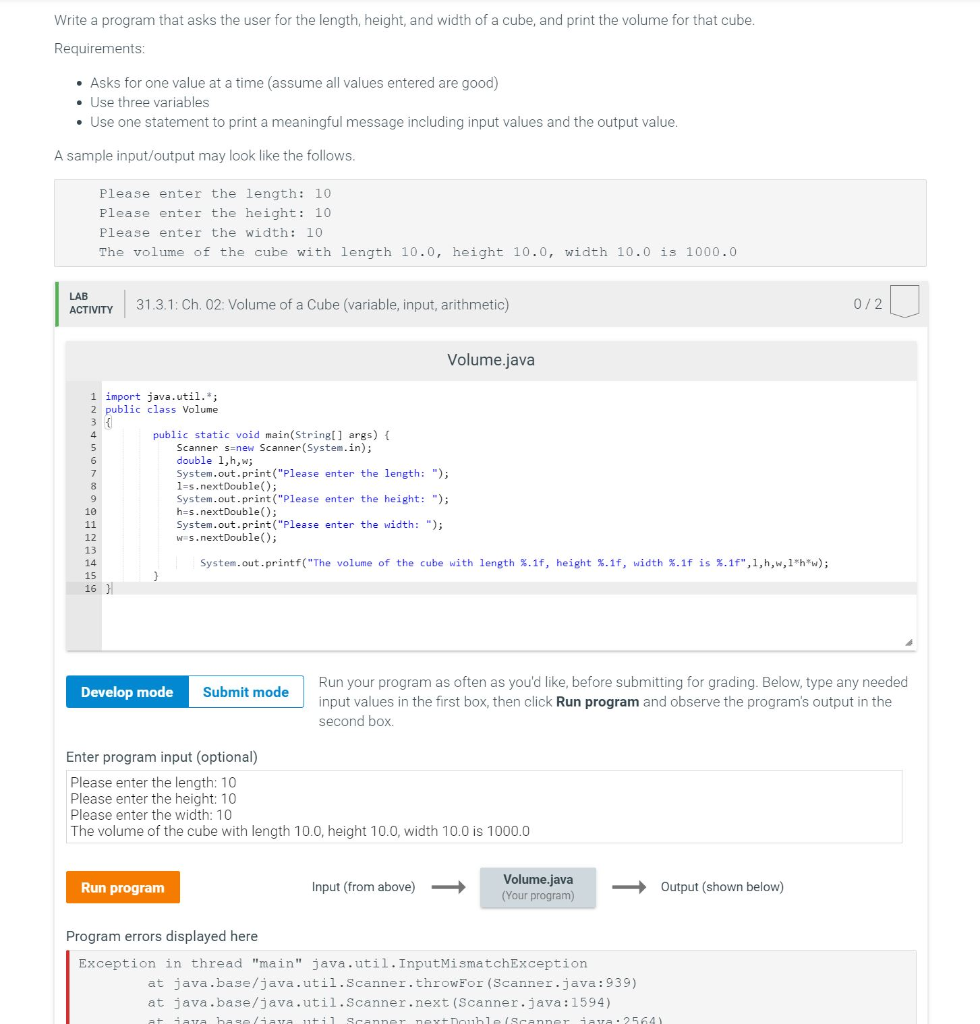Click the sample output line 'The volume of the cube'
The width and height of the screenshot is (980, 1024).
(418, 252)
